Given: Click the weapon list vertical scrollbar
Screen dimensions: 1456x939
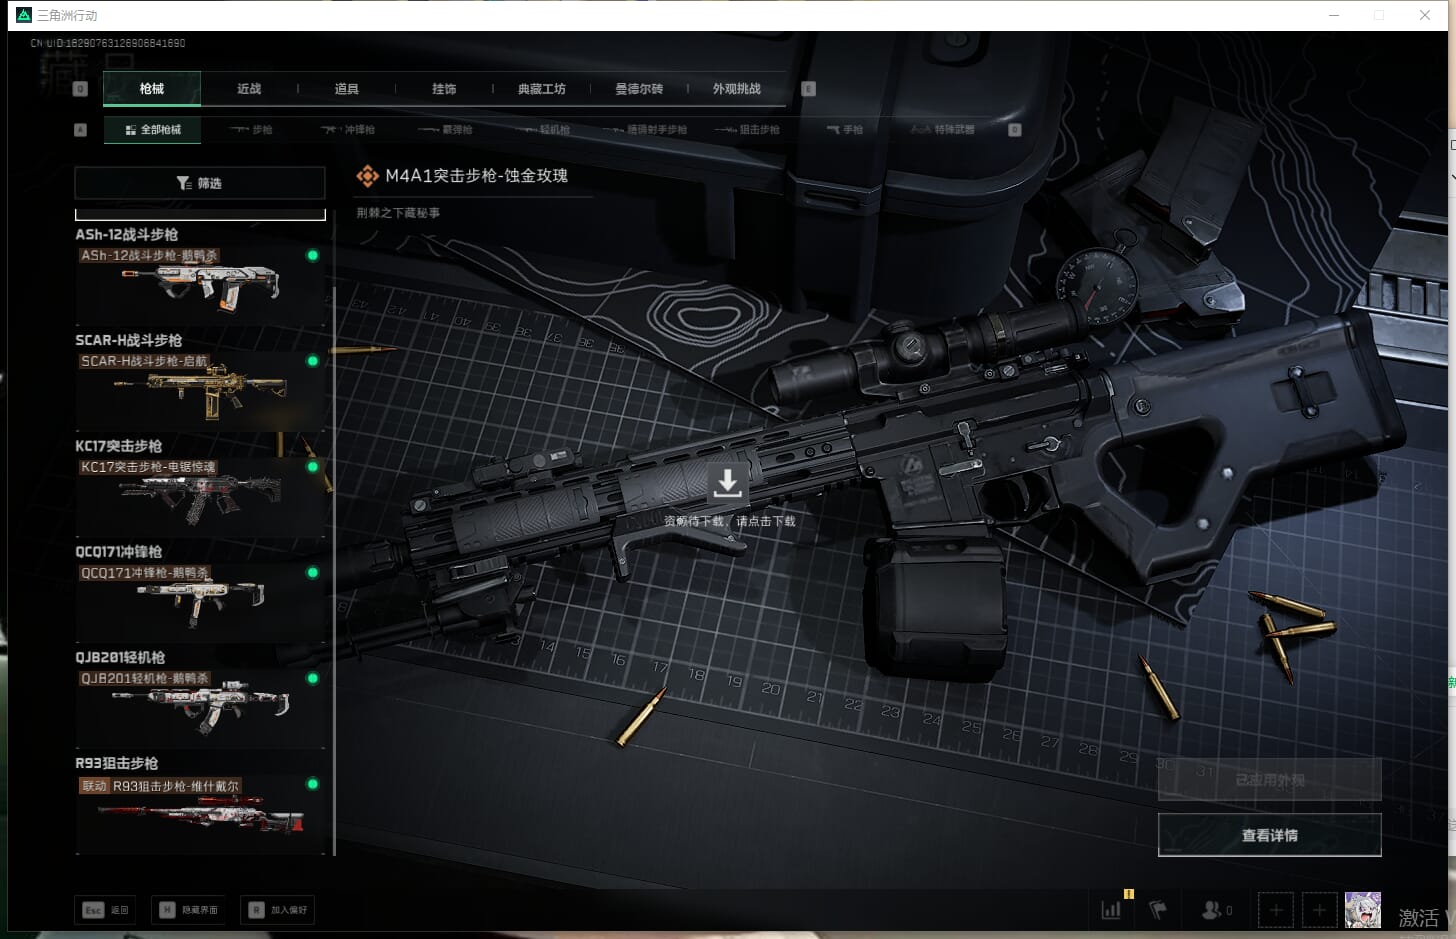Looking at the screenshot, I should (x=334, y=570).
